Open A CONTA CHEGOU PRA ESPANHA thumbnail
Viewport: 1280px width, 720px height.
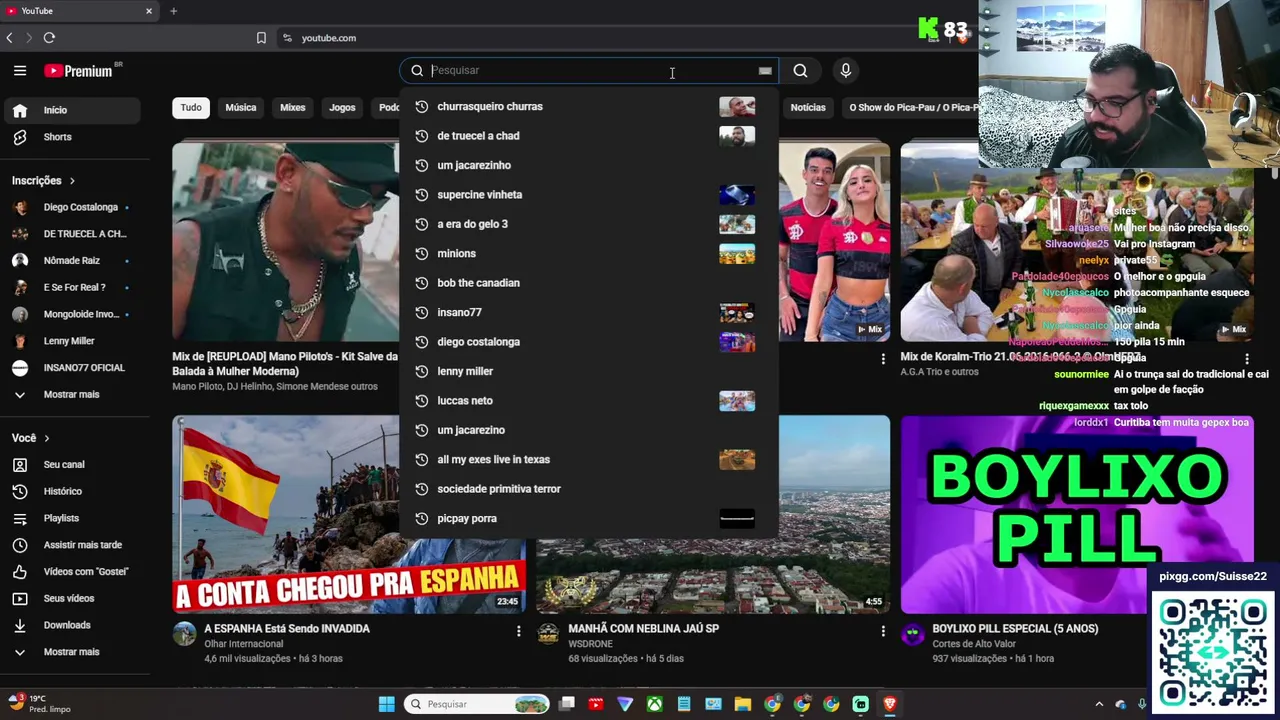[x=349, y=515]
